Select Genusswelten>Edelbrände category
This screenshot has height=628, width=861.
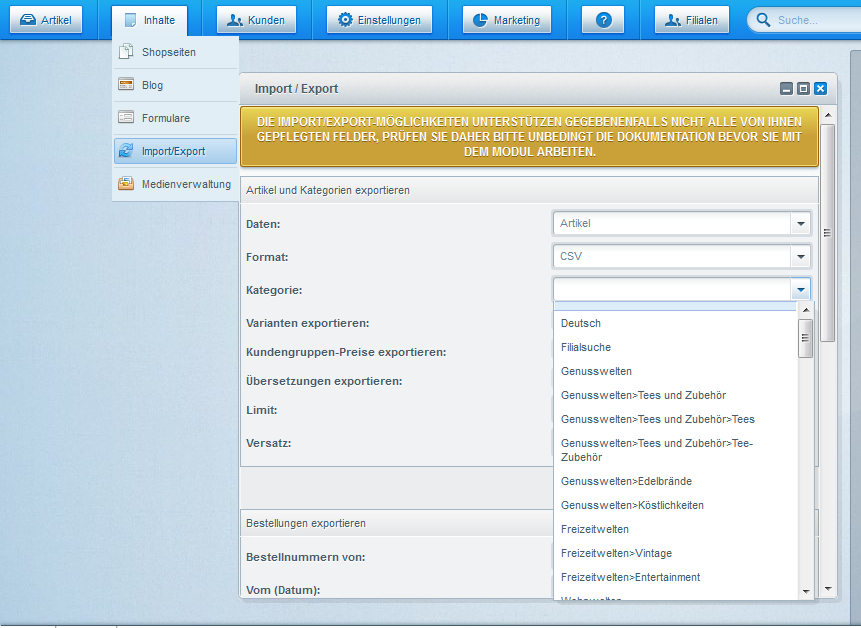626,481
